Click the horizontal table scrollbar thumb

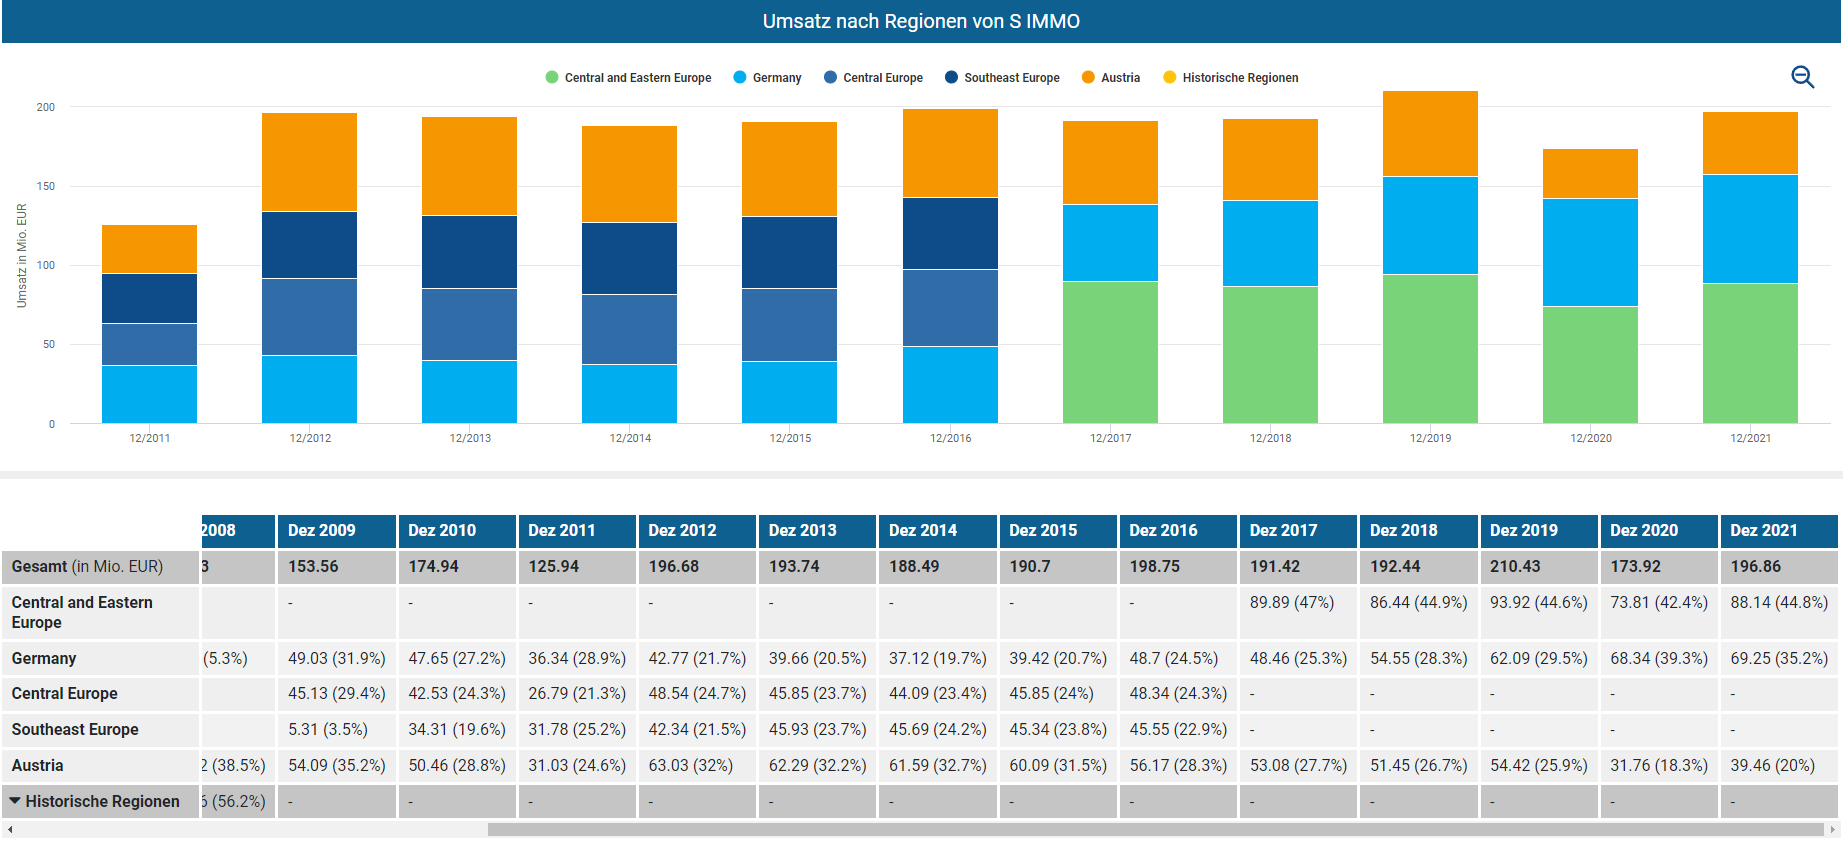point(1155,830)
